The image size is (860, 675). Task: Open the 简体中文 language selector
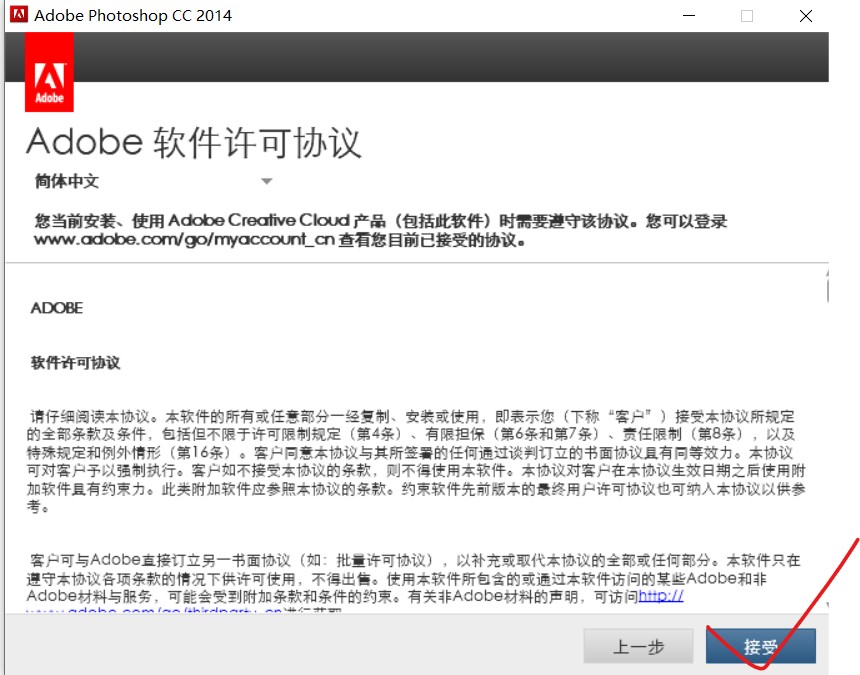click(x=67, y=182)
